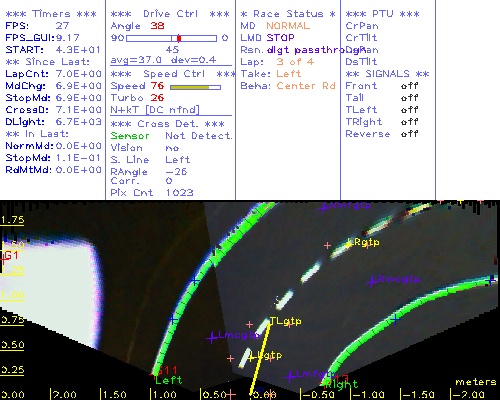Screen dimensions: 500x400
Task: Select the Race Status section header
Action: 288,14
